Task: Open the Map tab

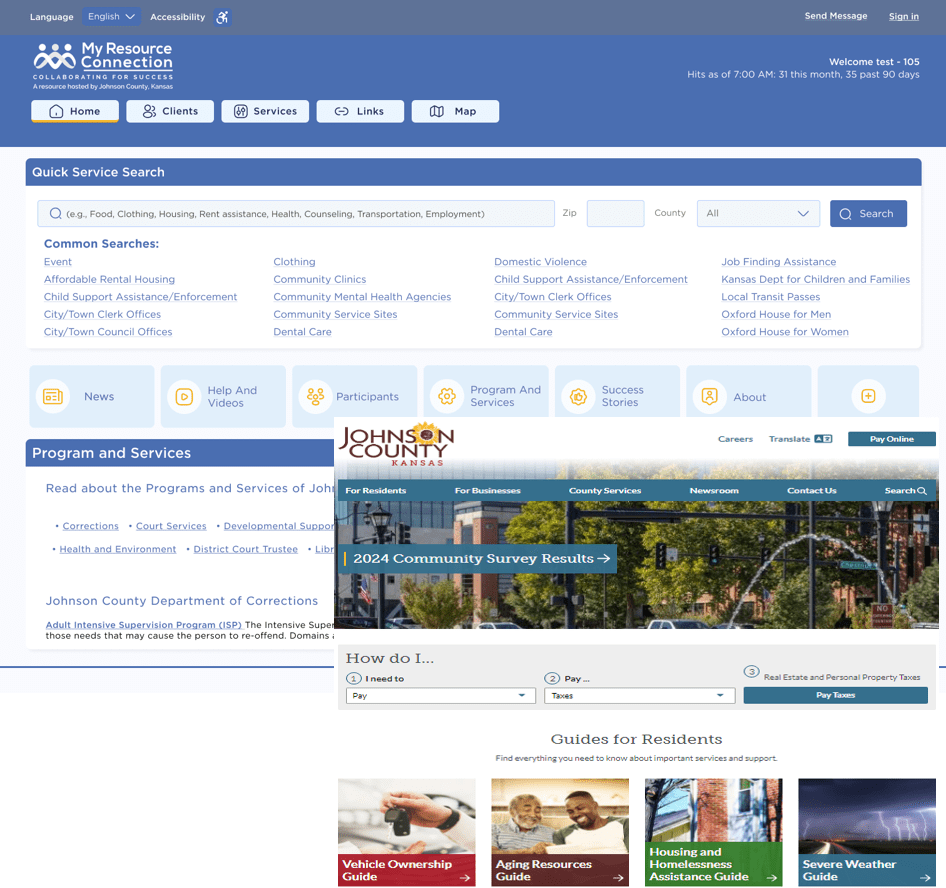Action: coord(455,111)
